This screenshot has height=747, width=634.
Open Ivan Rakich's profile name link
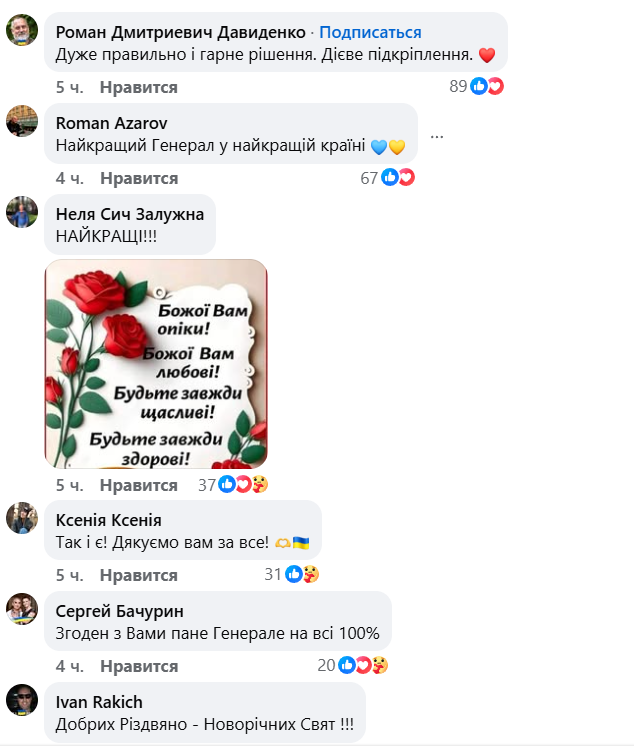99,702
